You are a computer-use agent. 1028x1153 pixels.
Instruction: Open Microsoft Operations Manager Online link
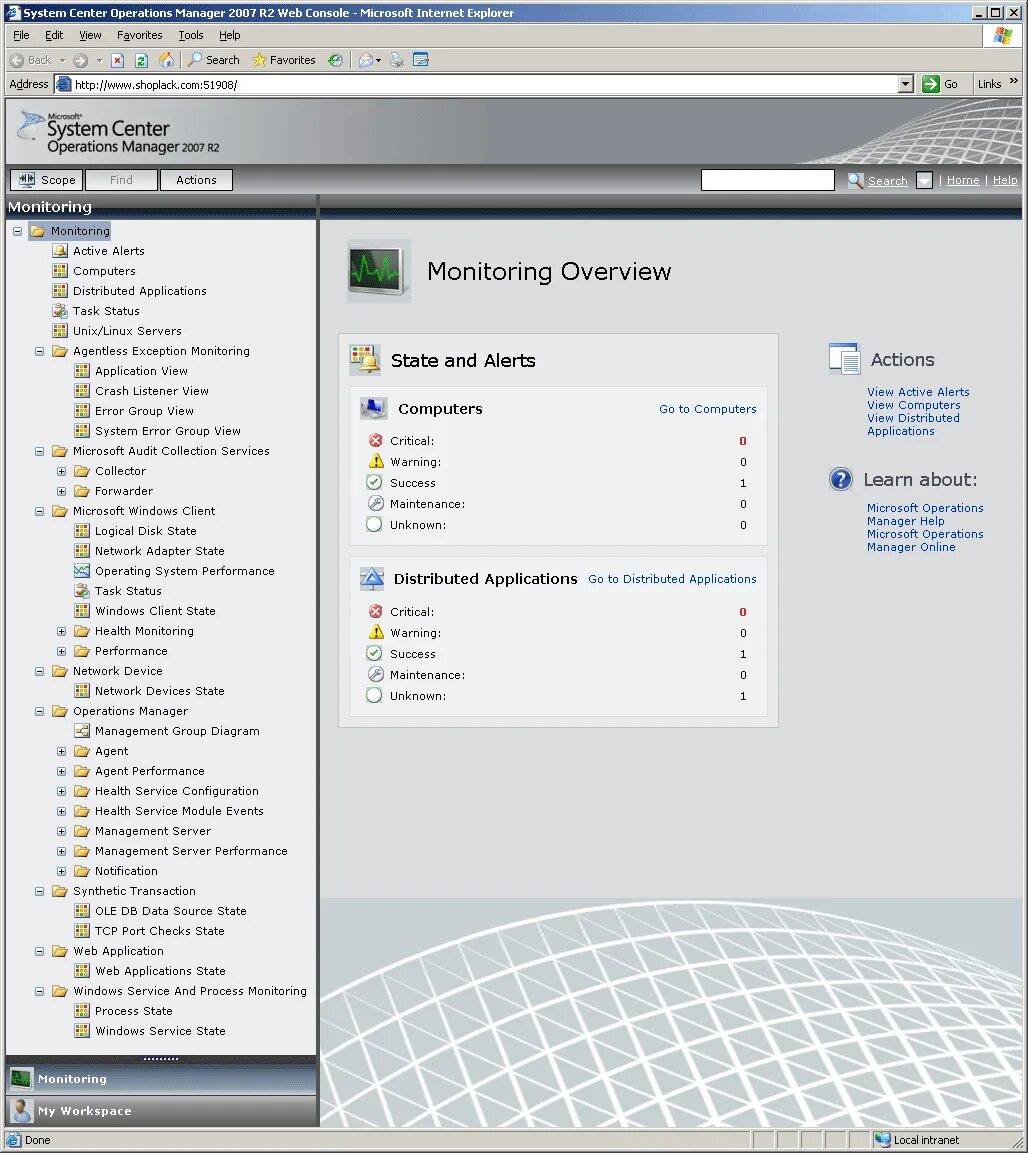click(x=924, y=540)
